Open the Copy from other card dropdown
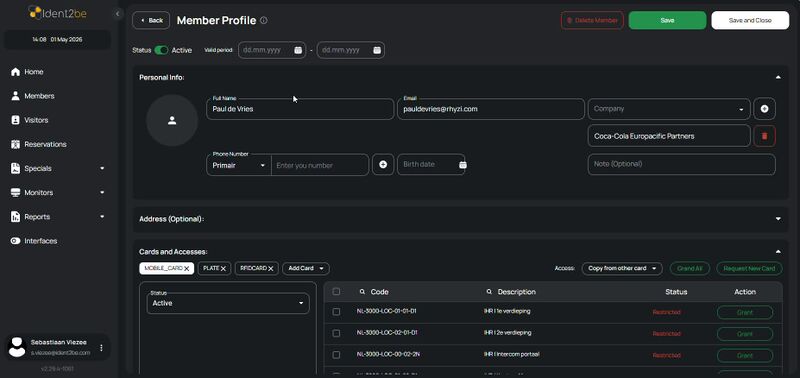The image size is (800, 378). [x=622, y=268]
